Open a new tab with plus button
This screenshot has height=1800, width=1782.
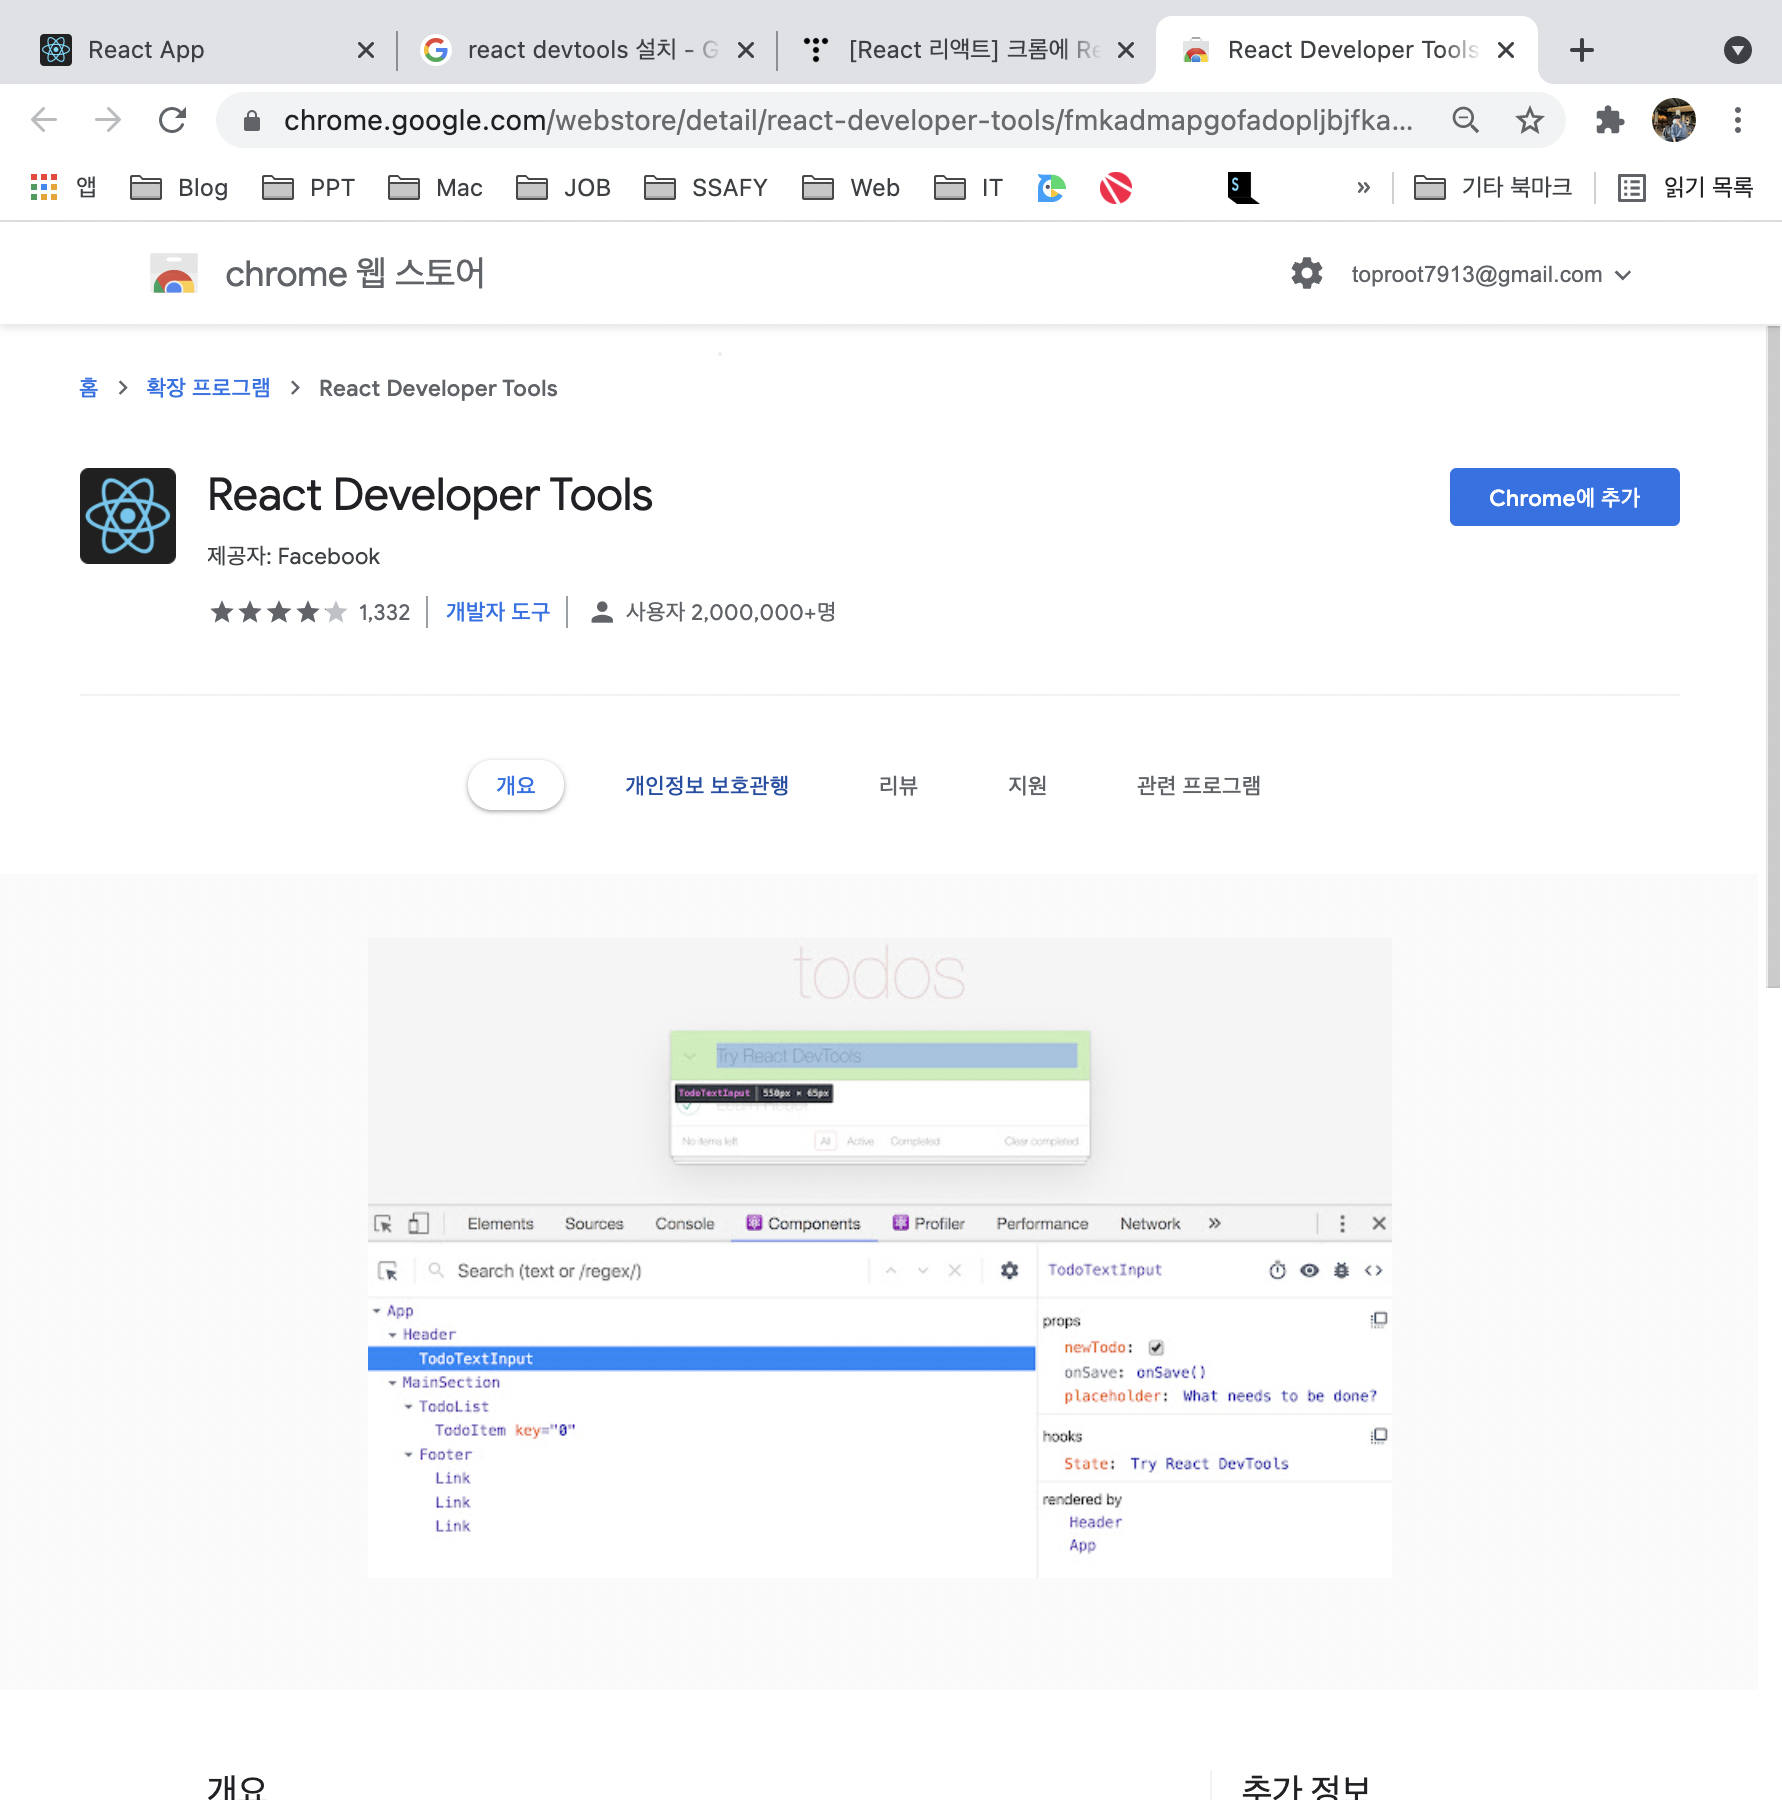pyautogui.click(x=1582, y=50)
